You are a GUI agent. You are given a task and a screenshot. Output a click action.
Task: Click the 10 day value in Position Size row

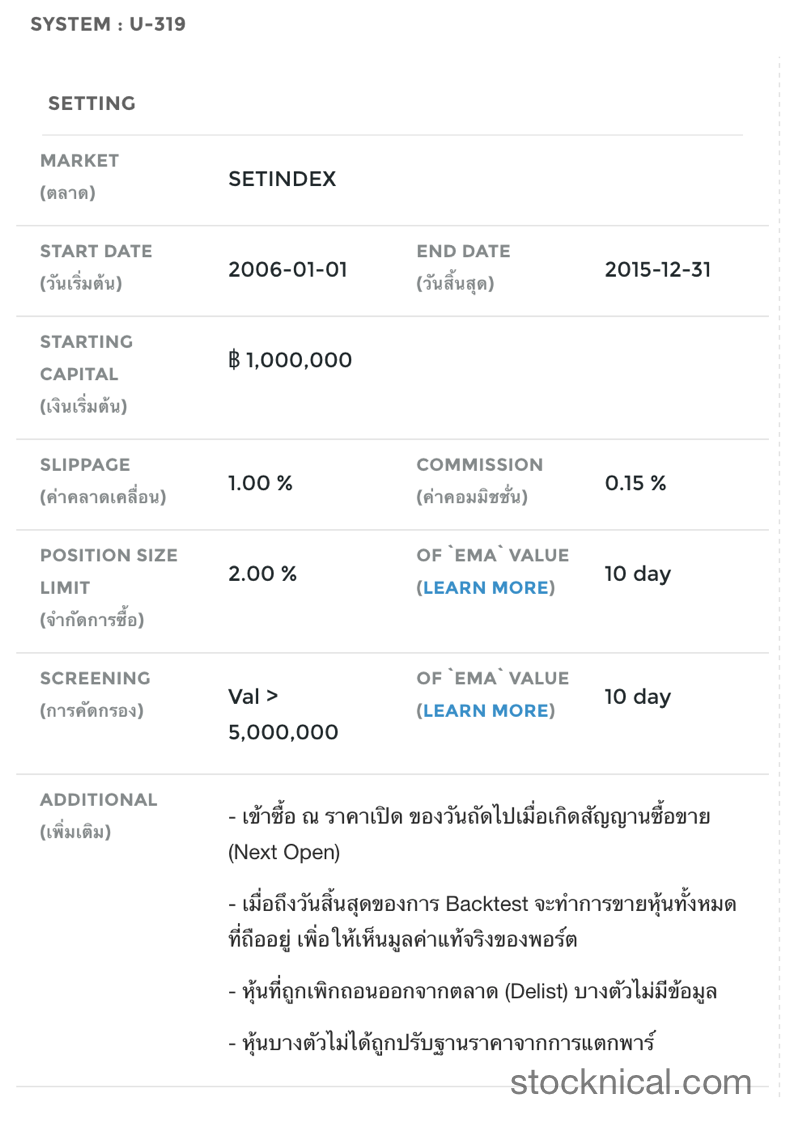pos(637,574)
